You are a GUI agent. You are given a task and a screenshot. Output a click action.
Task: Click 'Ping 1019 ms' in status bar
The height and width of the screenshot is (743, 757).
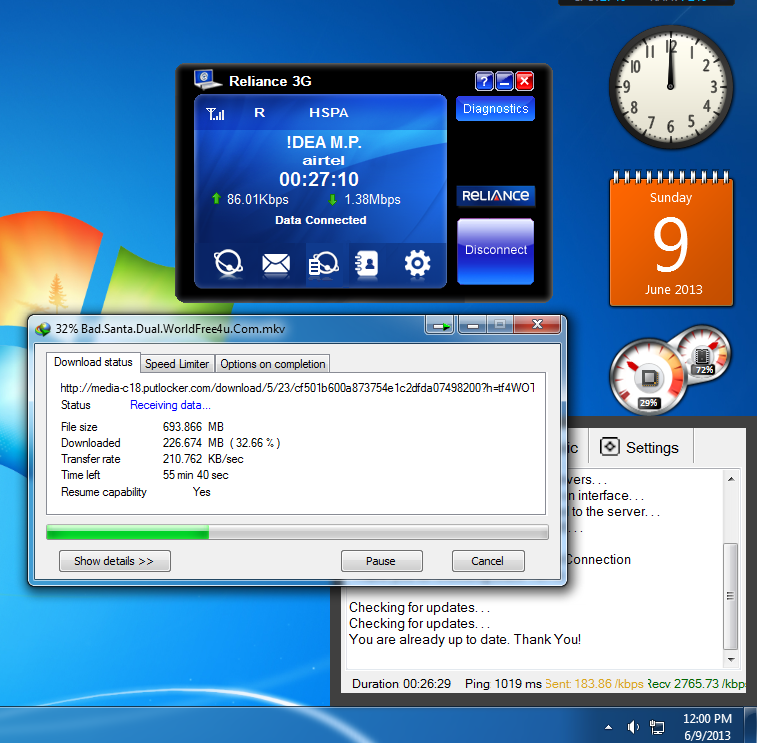[x=503, y=684]
